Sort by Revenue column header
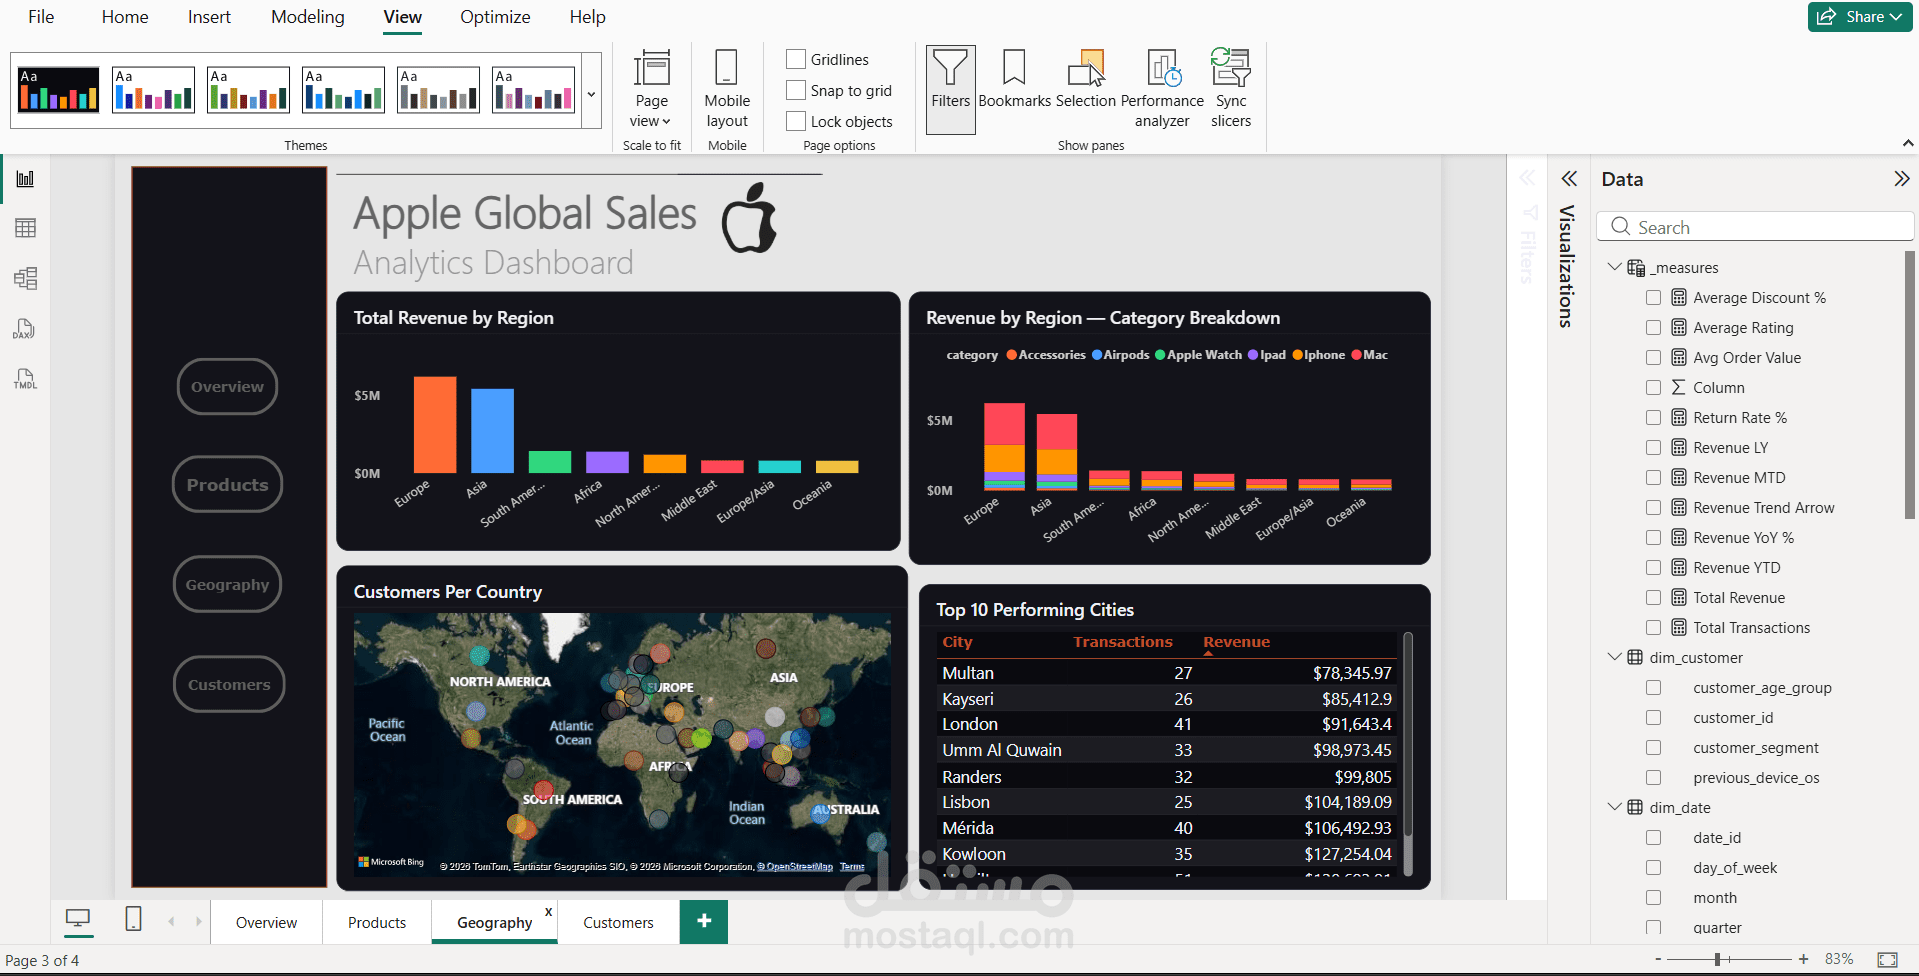Image resolution: width=1919 pixels, height=976 pixels. click(1236, 642)
